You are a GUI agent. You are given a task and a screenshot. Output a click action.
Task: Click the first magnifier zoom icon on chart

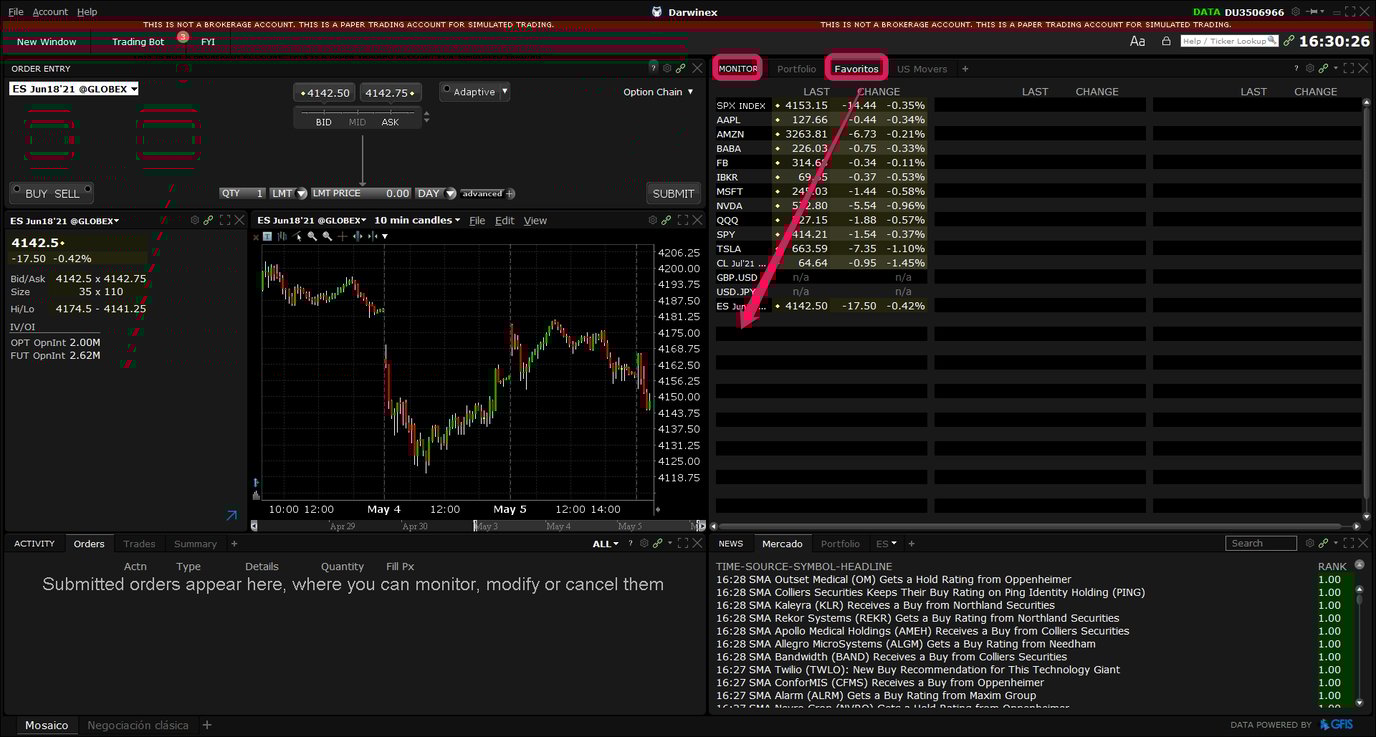click(x=312, y=237)
